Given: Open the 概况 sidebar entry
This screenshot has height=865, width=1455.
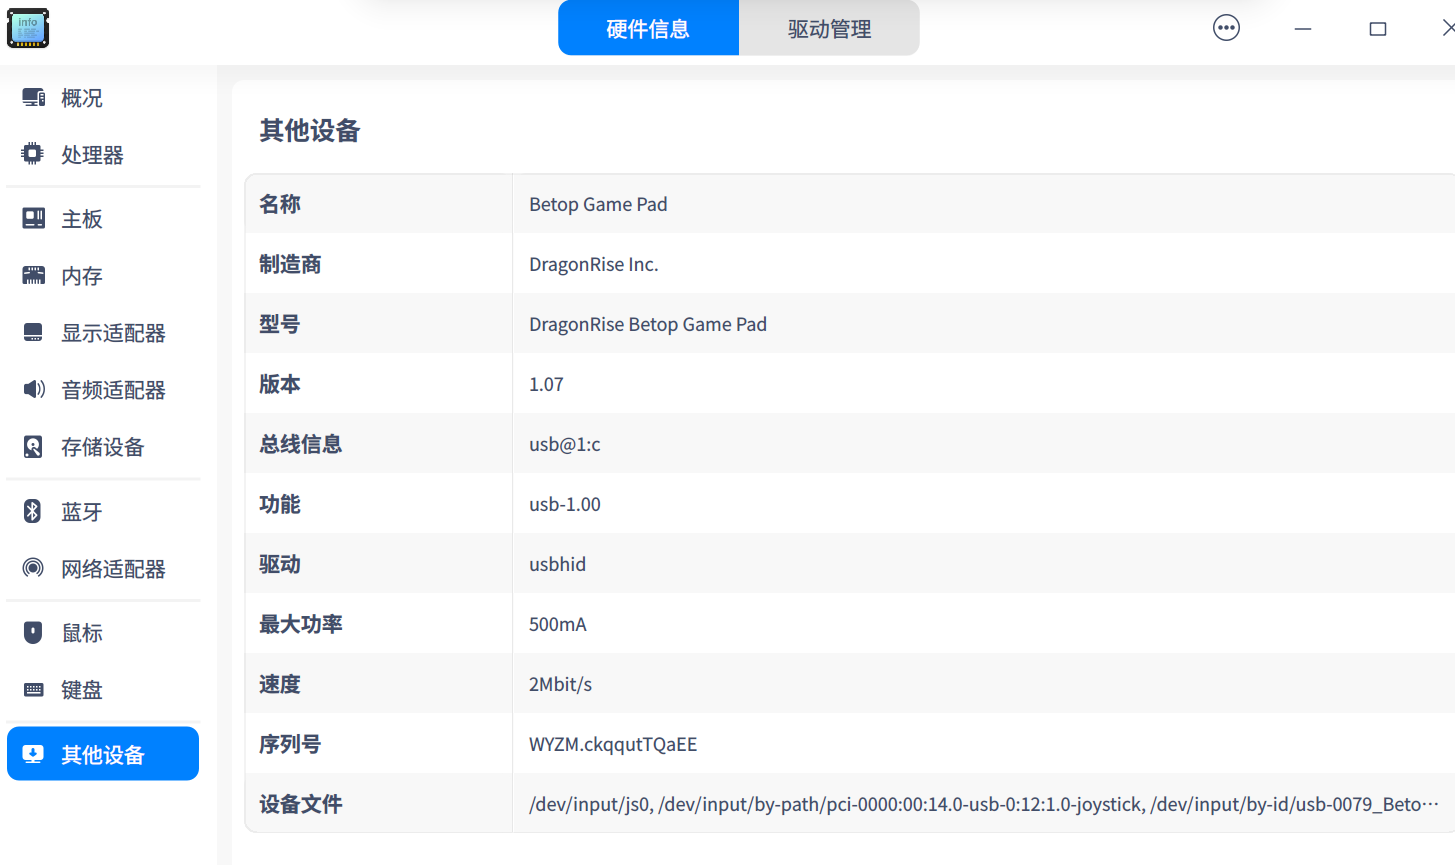Looking at the screenshot, I should (103, 98).
